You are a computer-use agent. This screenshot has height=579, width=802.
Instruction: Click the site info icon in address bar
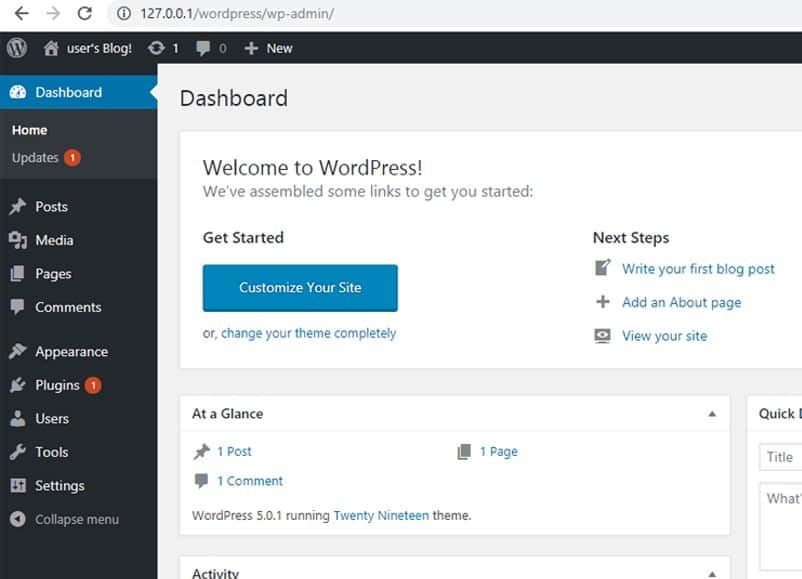pyautogui.click(x=124, y=13)
